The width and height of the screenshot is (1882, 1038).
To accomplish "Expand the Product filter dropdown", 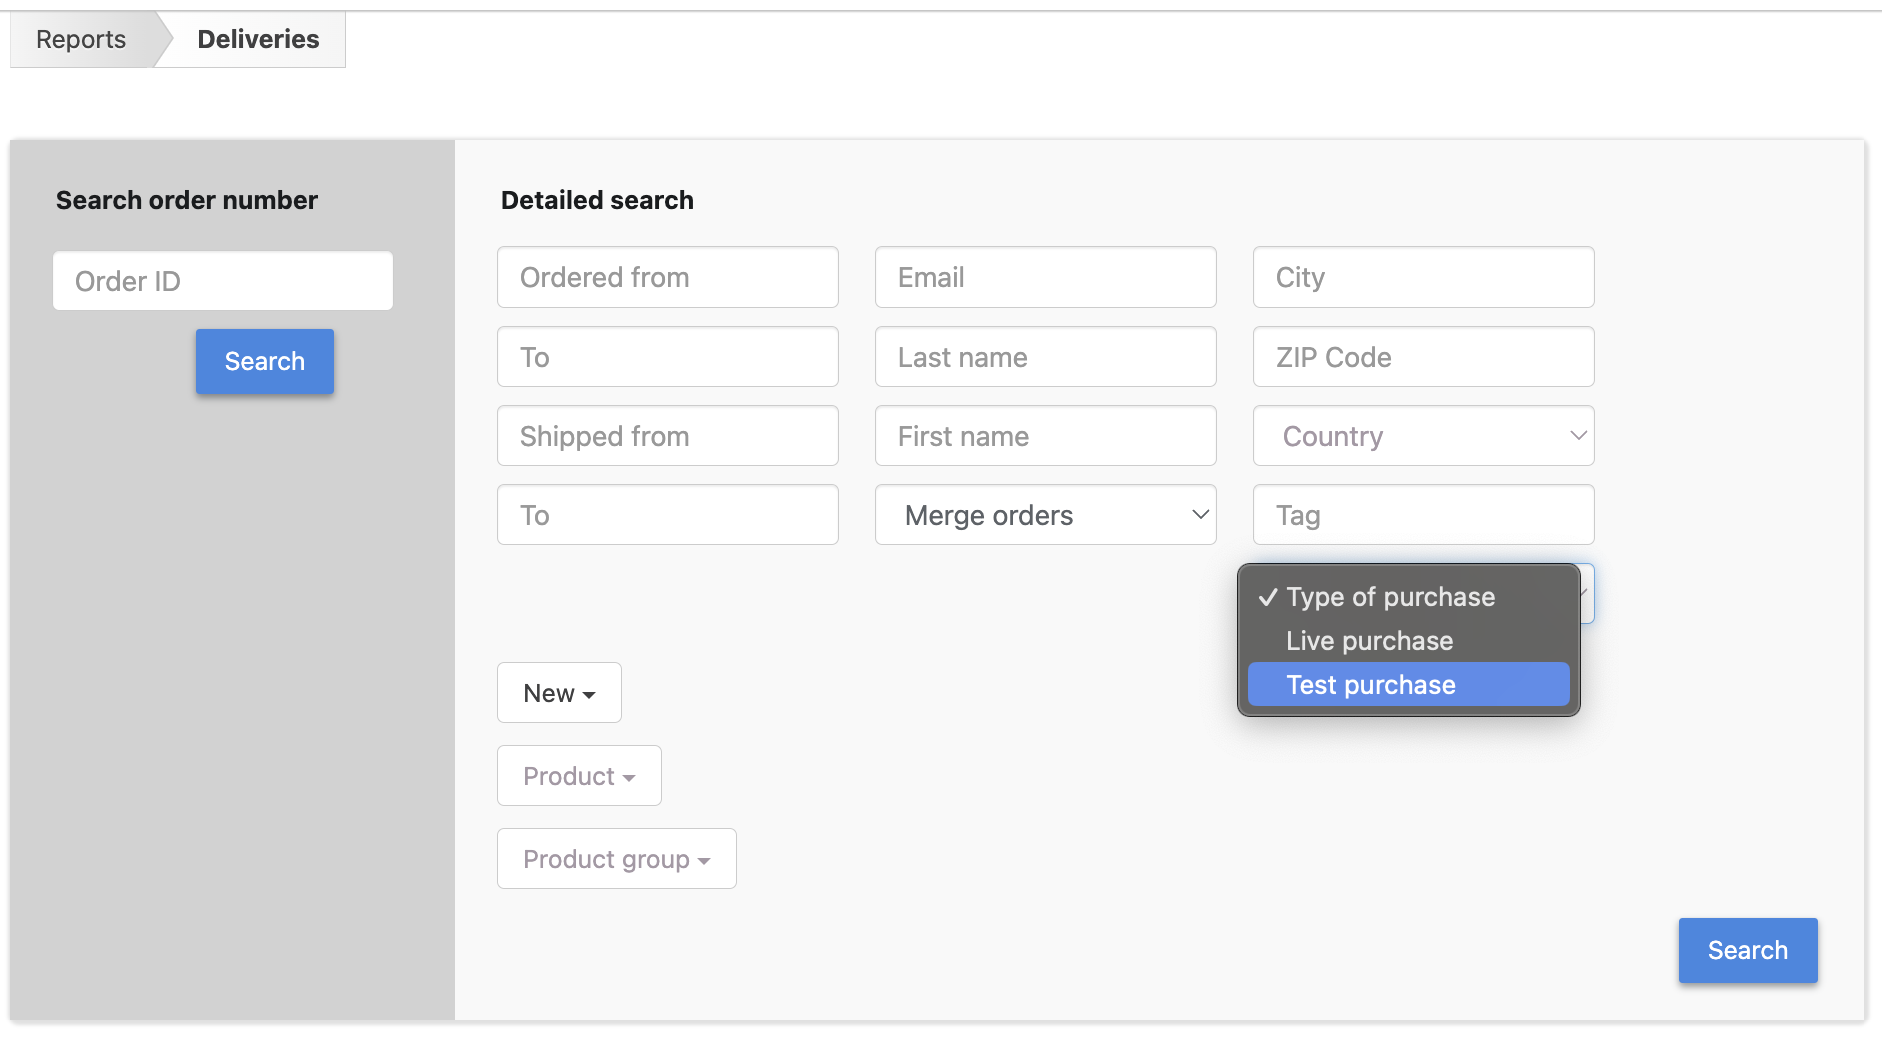I will pos(579,776).
